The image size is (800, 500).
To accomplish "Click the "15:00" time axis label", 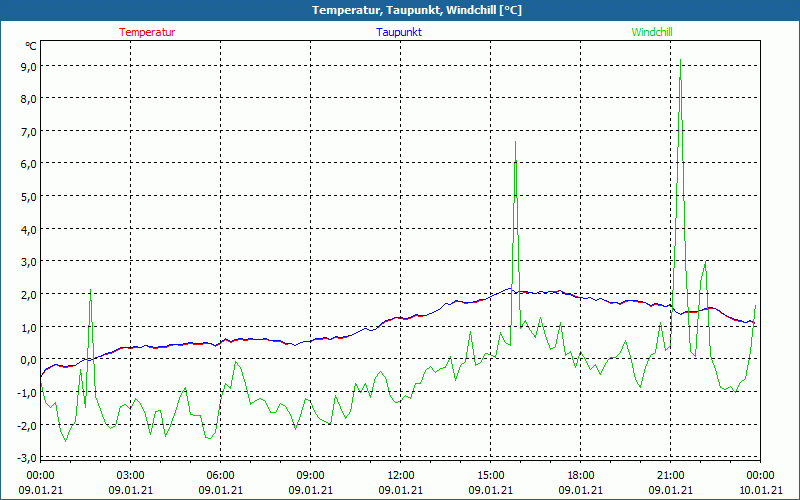I will (x=491, y=476).
